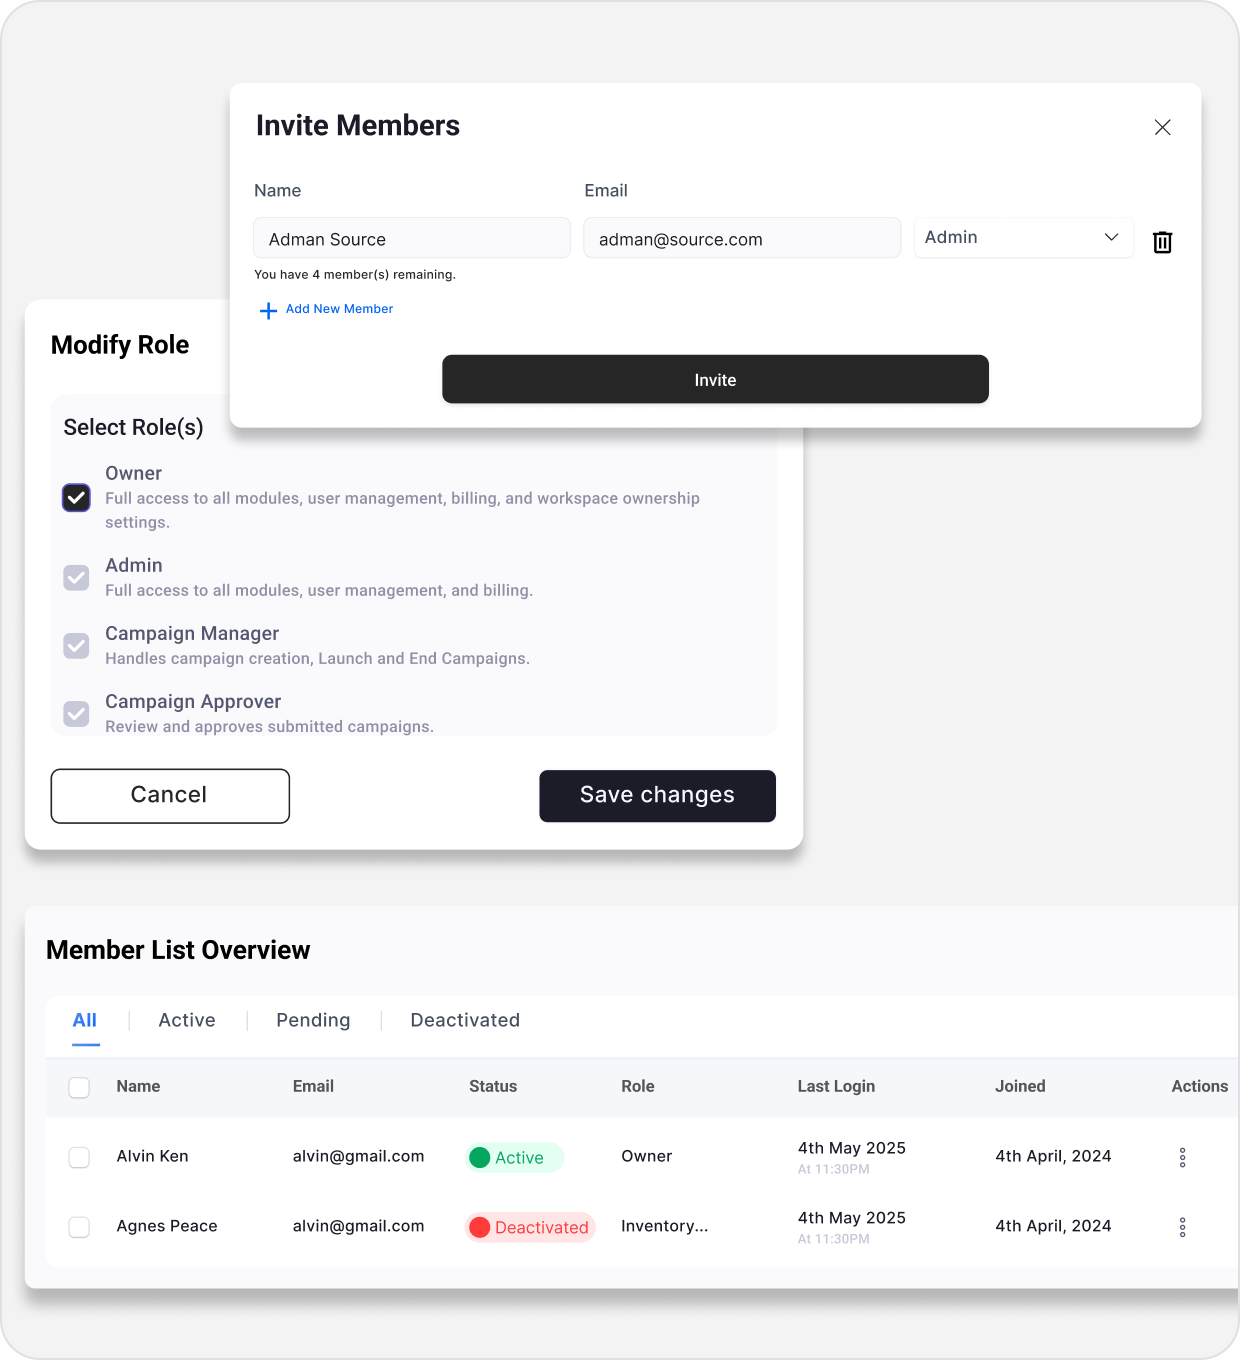
Task: Click the Add New Member link
Action: (339, 309)
